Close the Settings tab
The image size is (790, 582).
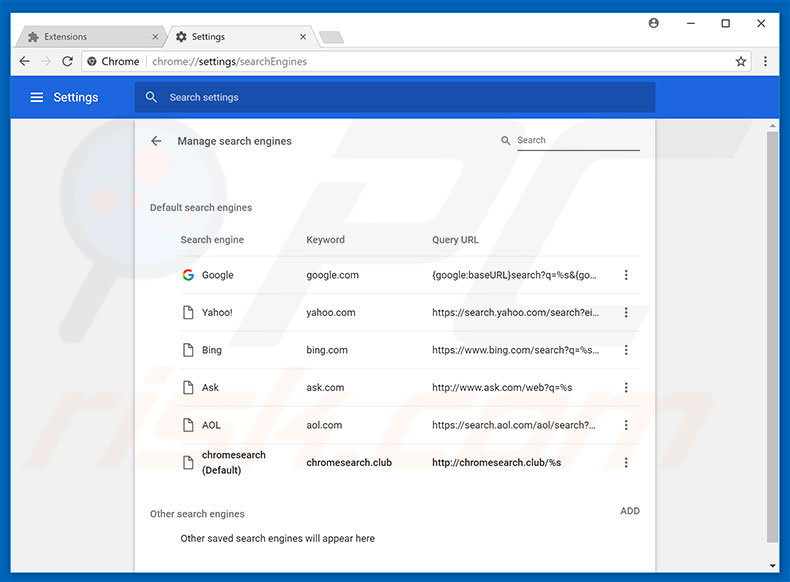[303, 37]
